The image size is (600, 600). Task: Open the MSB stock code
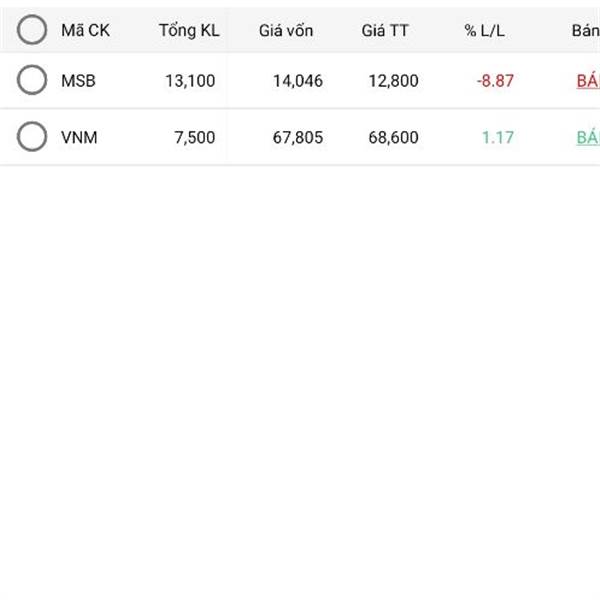(78, 81)
